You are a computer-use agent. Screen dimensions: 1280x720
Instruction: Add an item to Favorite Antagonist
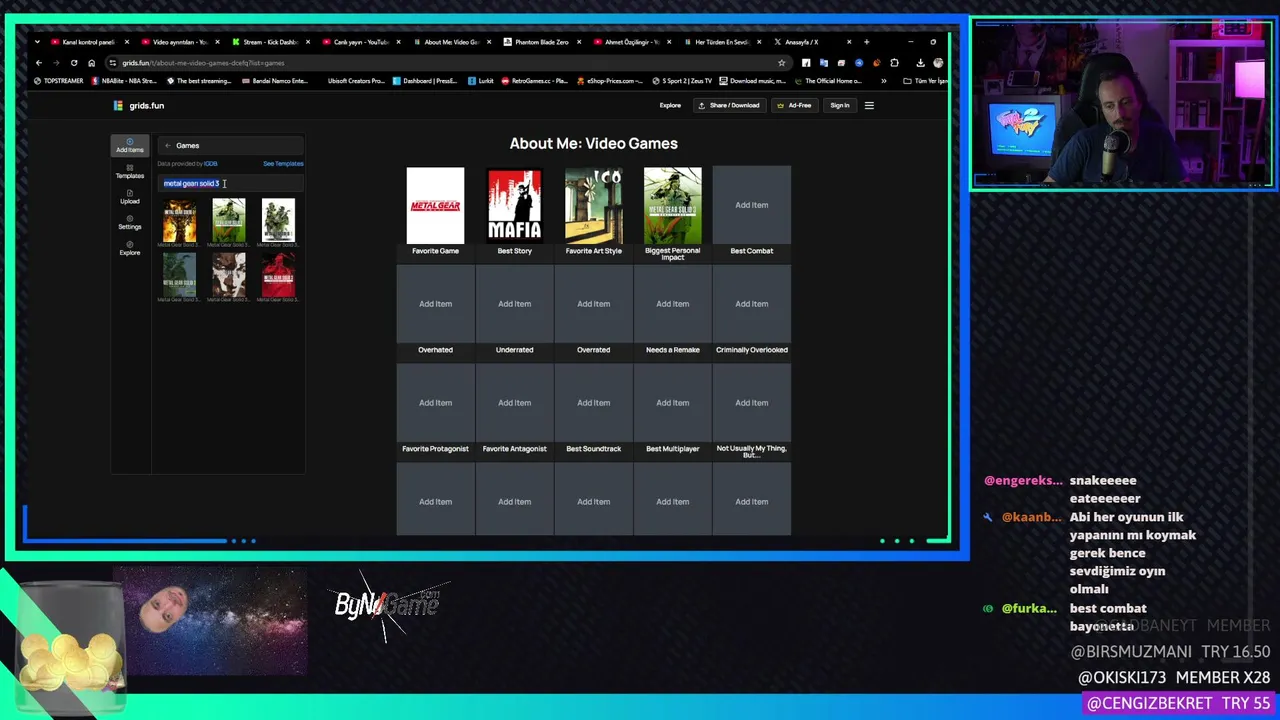point(514,403)
